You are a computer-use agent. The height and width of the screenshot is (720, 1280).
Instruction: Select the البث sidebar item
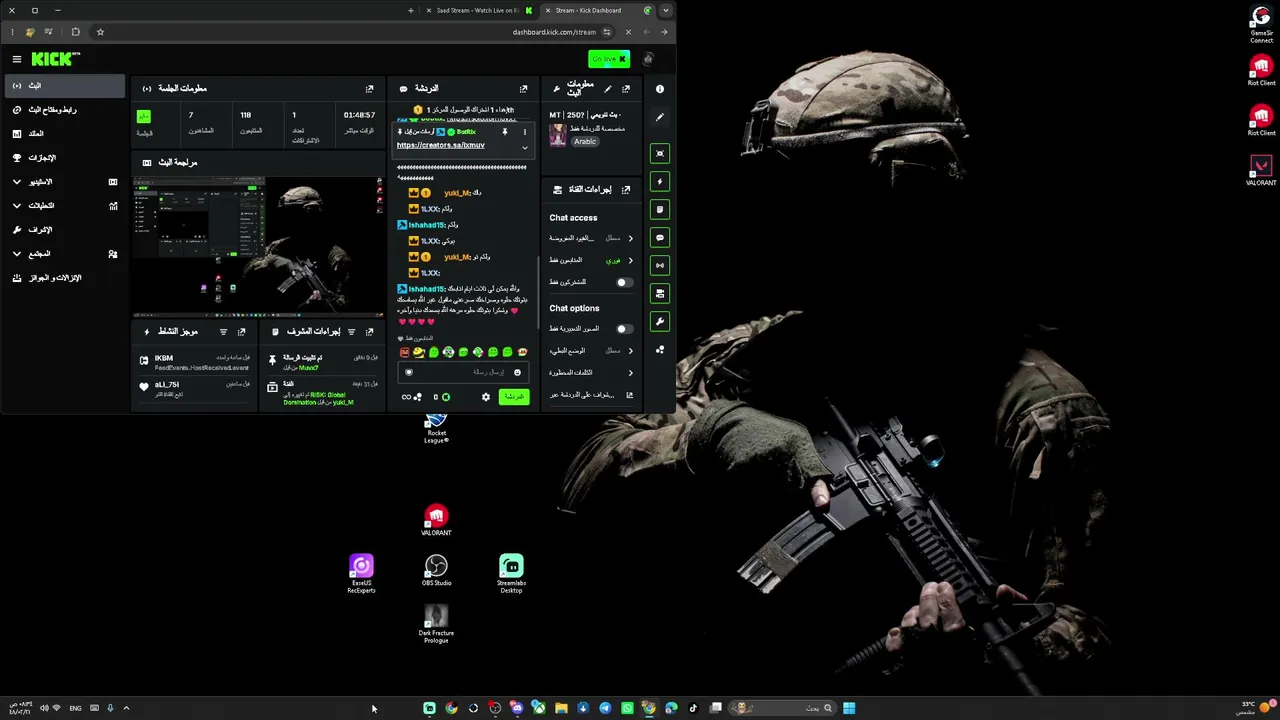64,86
